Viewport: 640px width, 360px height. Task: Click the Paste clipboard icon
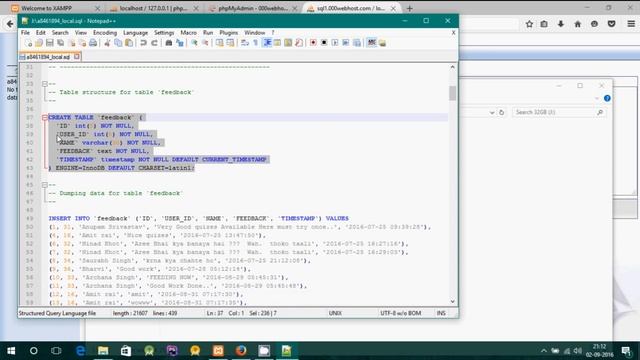click(129, 43)
